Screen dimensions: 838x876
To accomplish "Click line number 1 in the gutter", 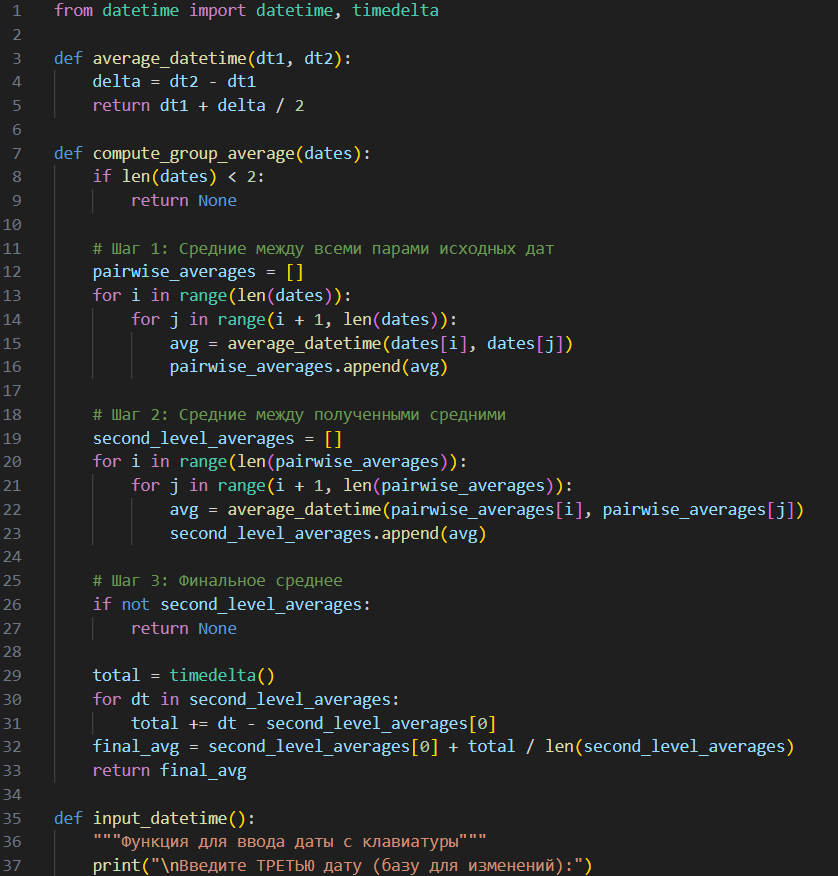I will pyautogui.click(x=14, y=11).
